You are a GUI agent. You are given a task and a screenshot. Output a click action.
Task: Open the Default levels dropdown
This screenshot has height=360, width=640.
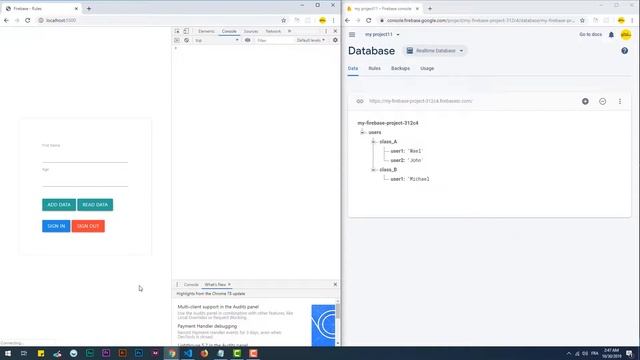[x=311, y=40]
